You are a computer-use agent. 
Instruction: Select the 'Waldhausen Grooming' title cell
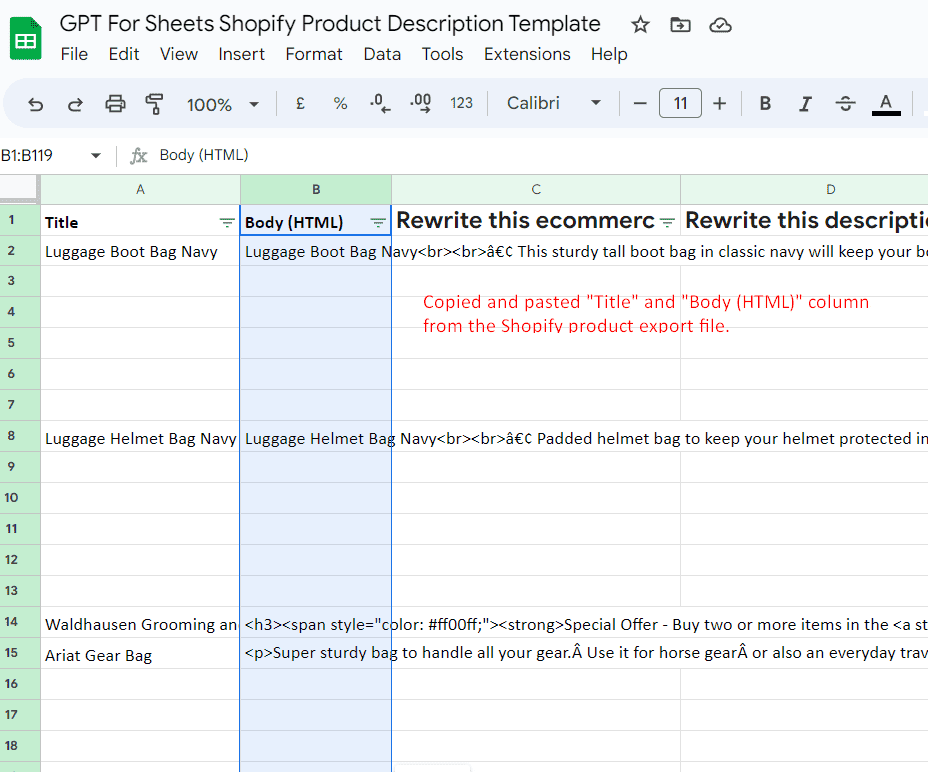tap(140, 623)
